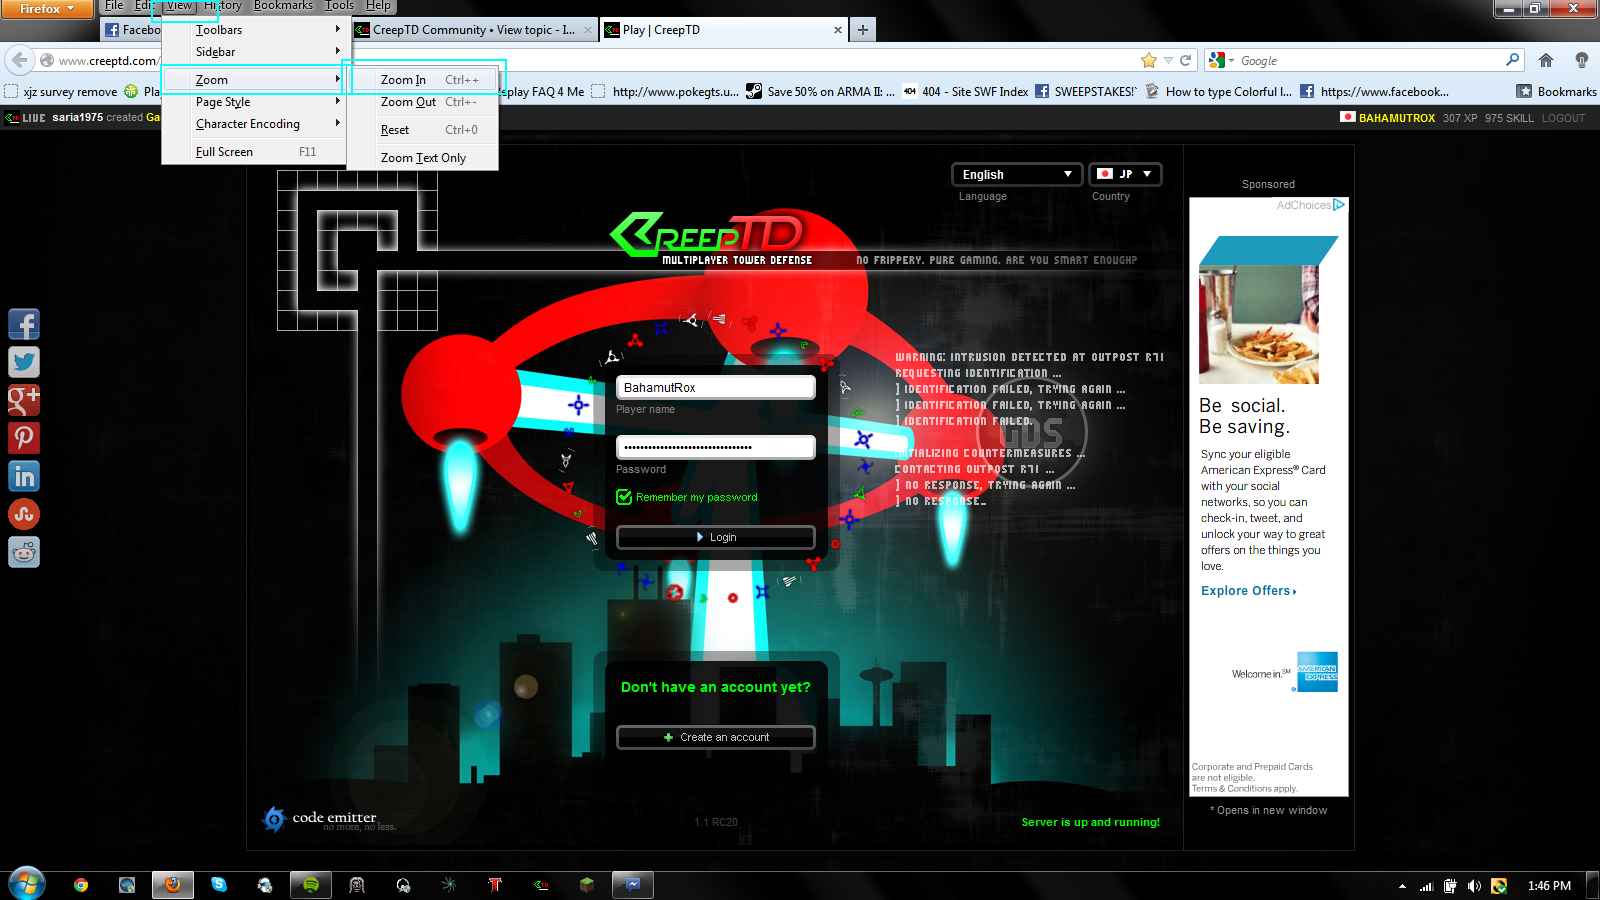Open the 404 - Site SWF Index bookmark
This screenshot has height=900, width=1600.
[x=965, y=92]
